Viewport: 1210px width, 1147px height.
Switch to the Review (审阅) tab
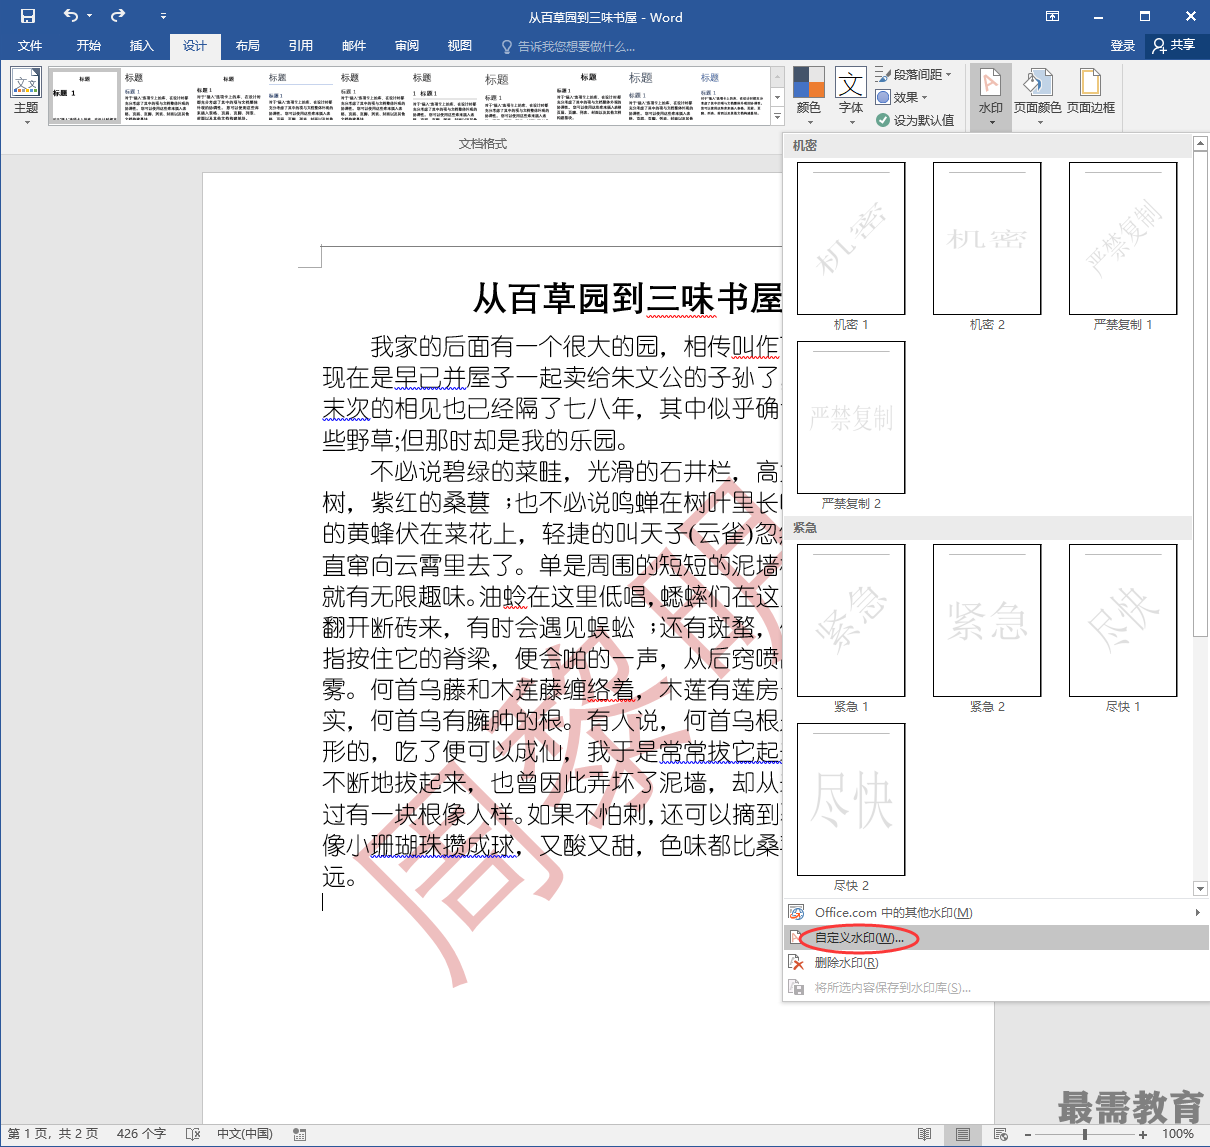pos(407,46)
